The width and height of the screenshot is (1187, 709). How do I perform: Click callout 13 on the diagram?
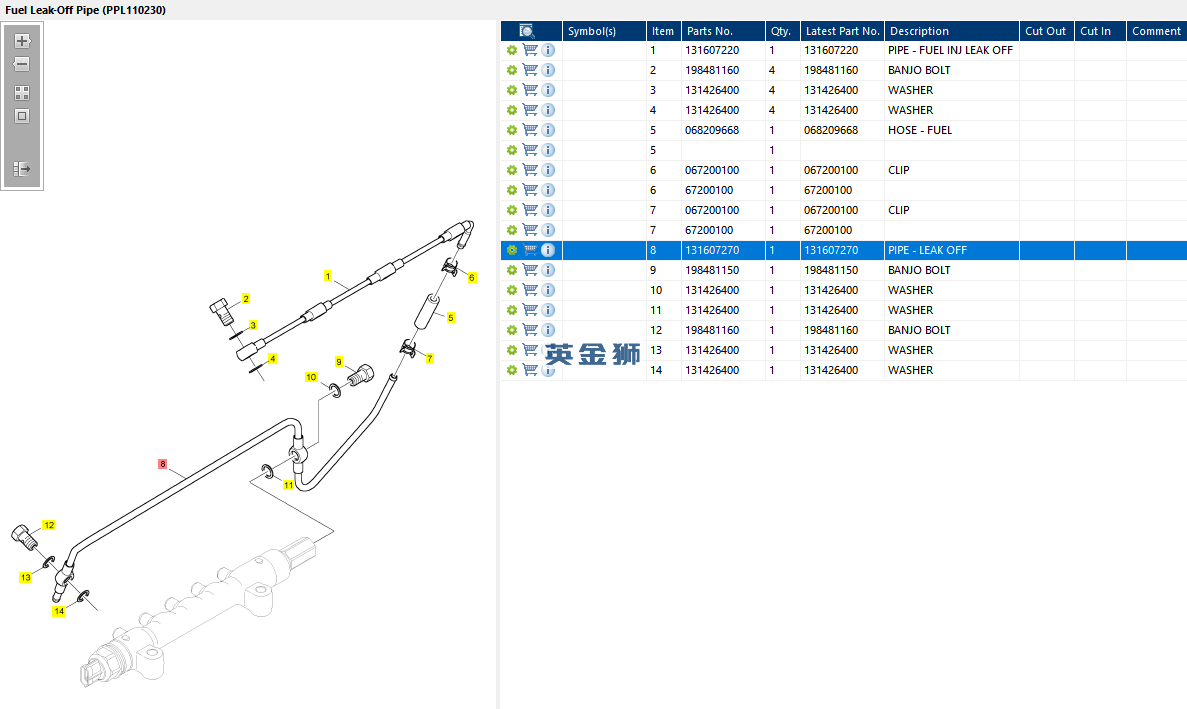26,577
